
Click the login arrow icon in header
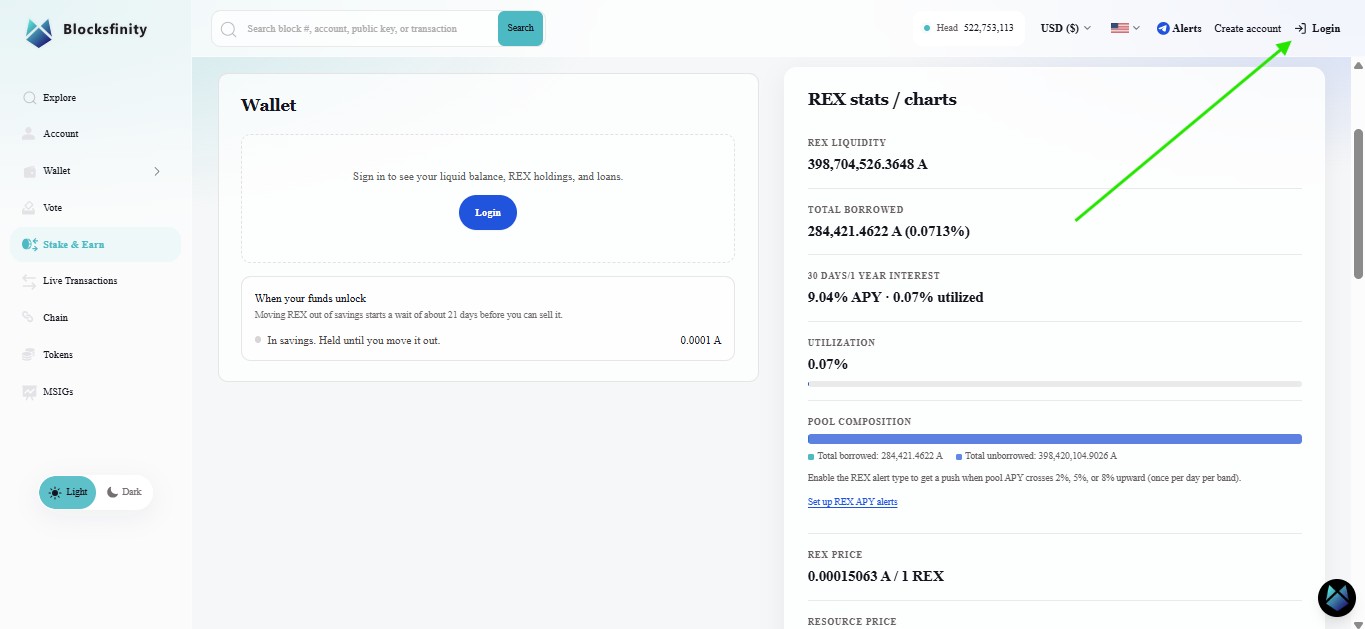pyautogui.click(x=1300, y=29)
